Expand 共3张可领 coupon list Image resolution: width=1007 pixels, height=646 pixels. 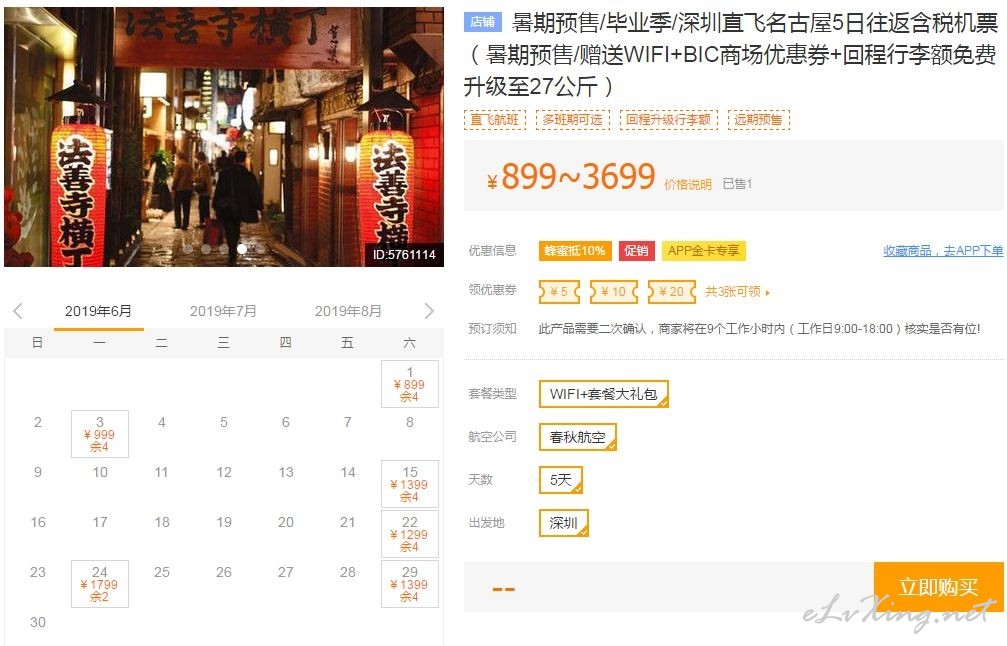click(x=737, y=292)
